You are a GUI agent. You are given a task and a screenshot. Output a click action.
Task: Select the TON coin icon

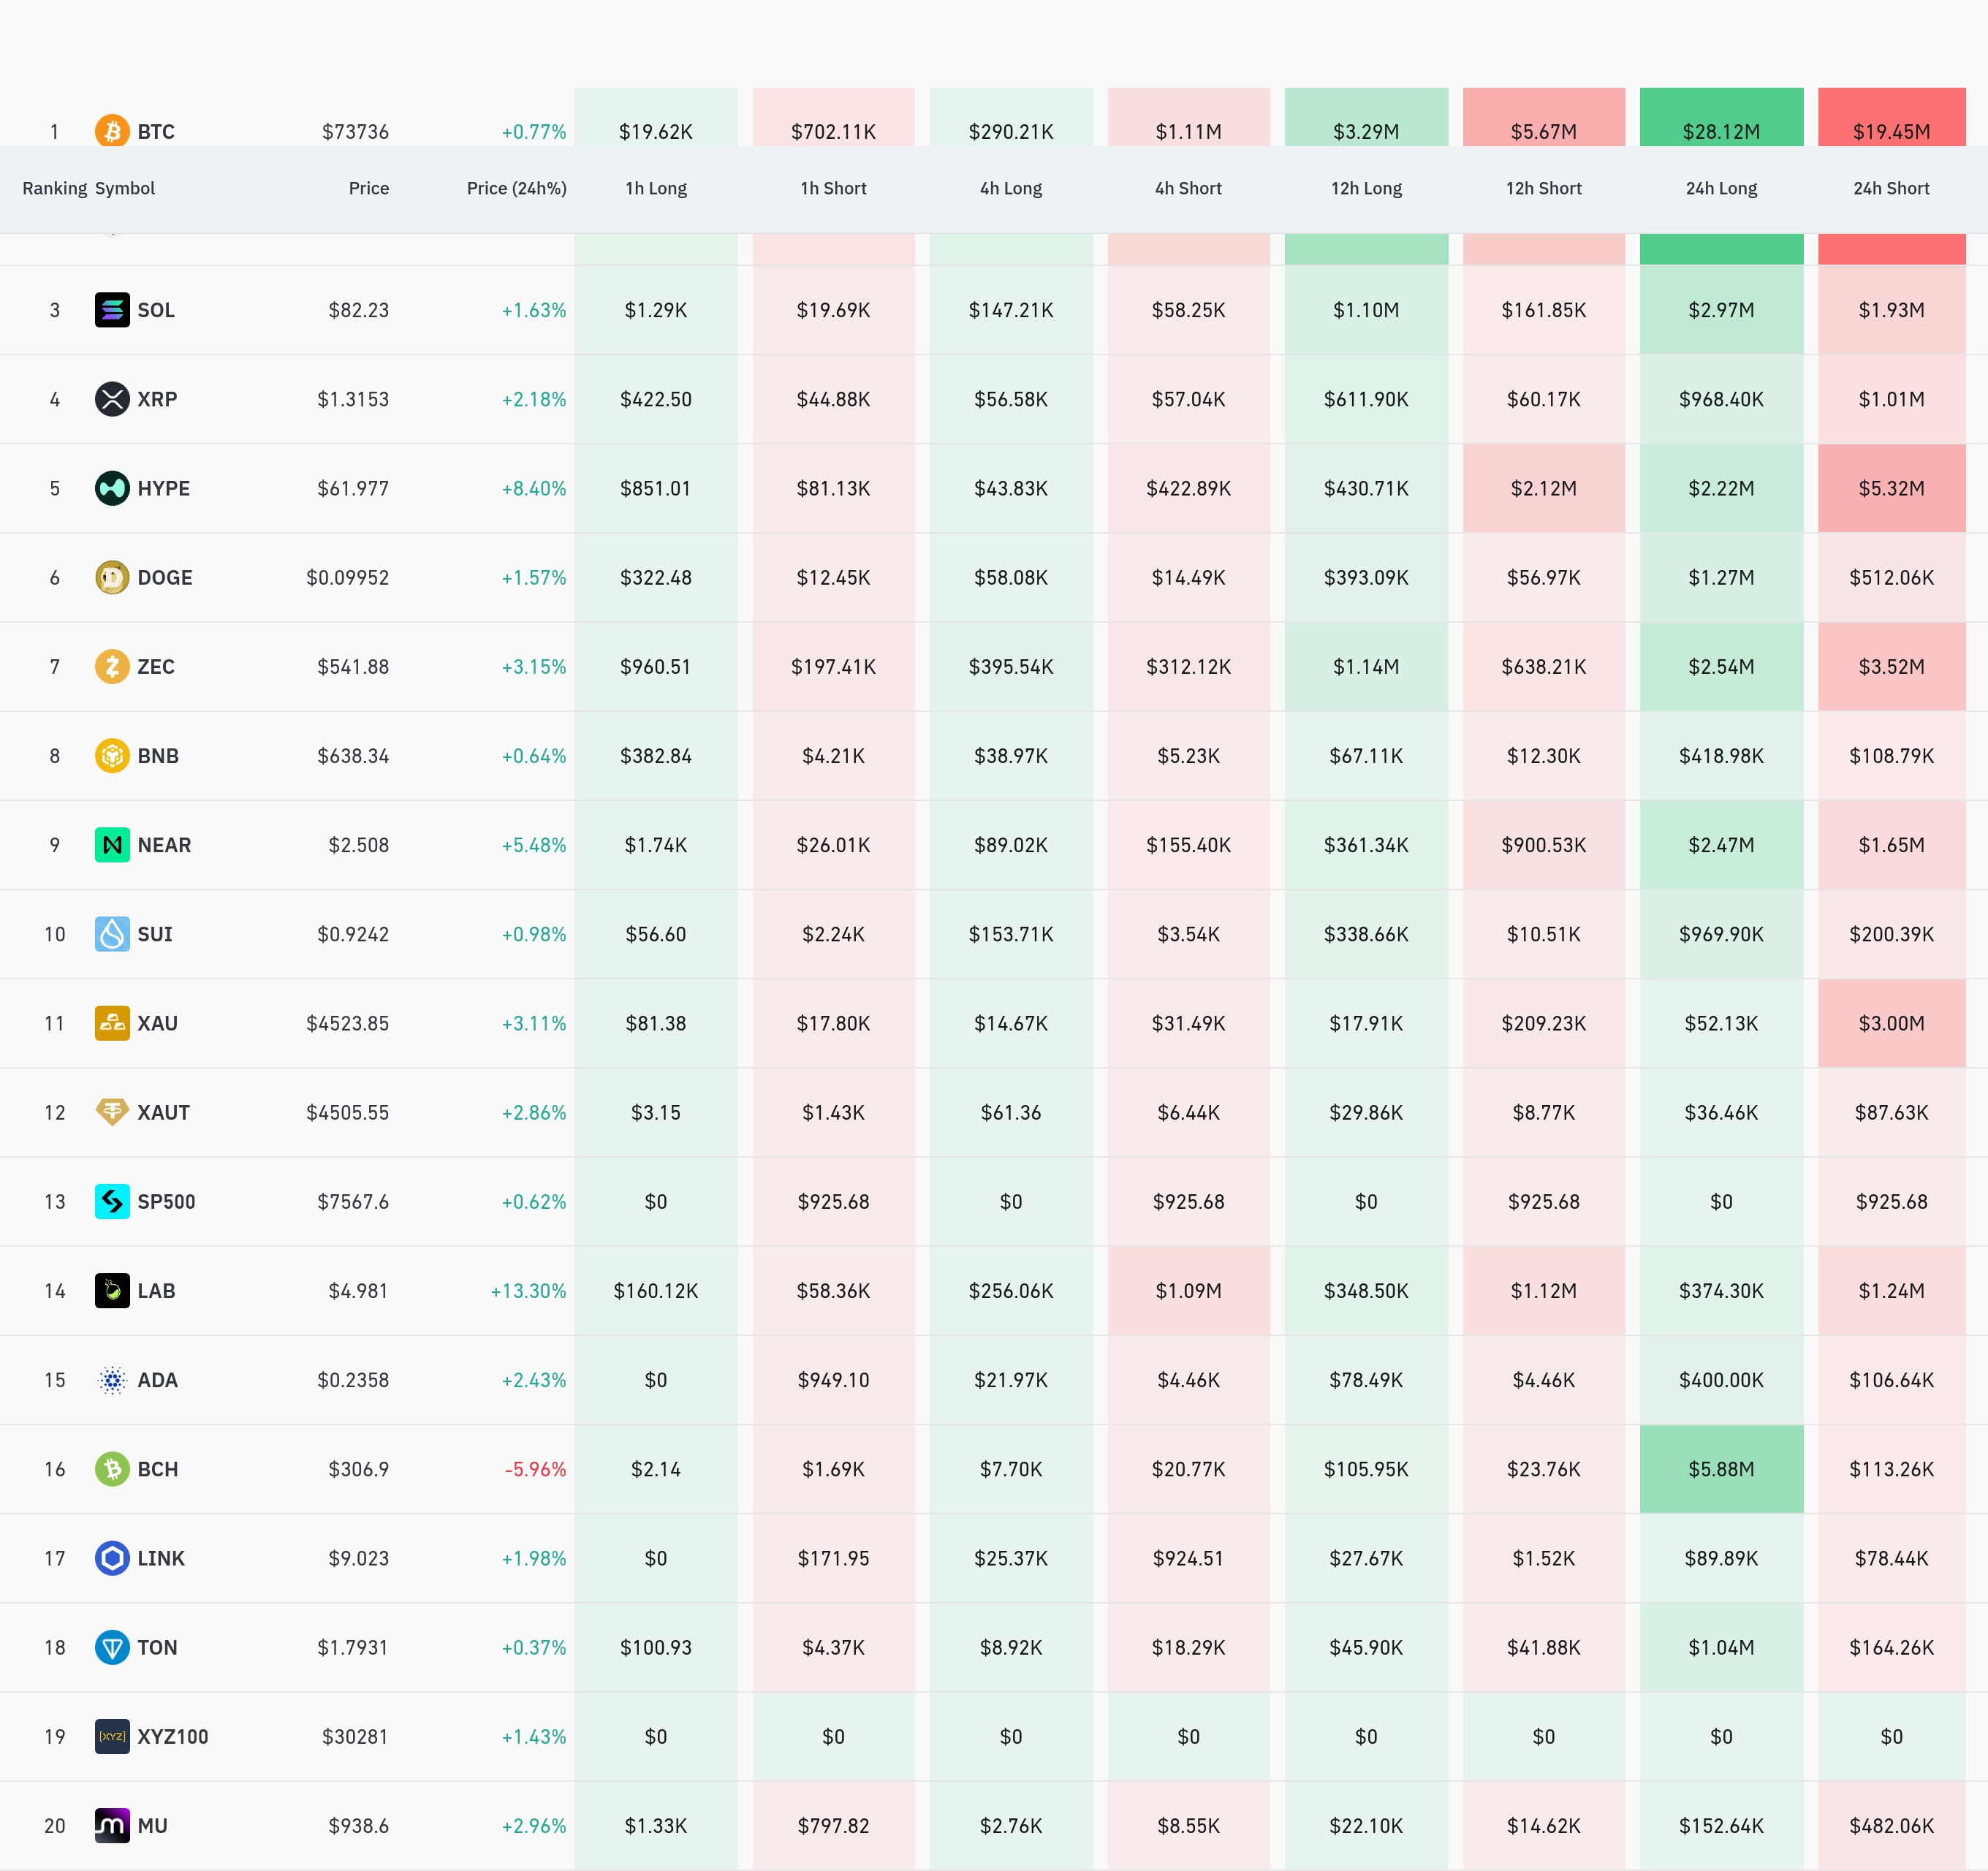[x=112, y=1647]
